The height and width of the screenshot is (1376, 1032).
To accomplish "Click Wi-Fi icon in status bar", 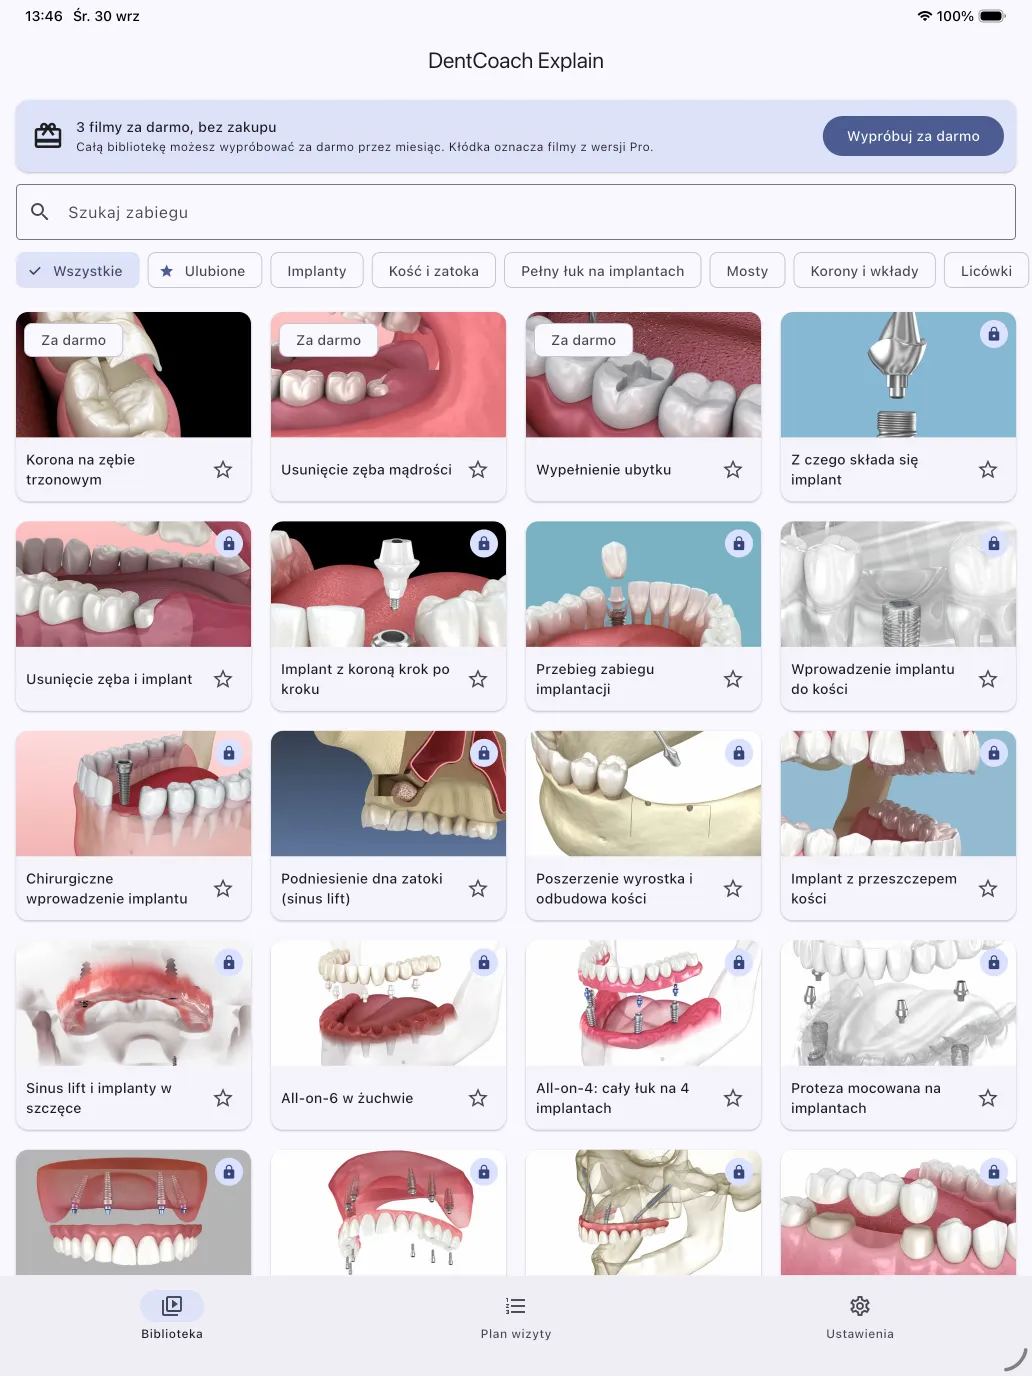I will (x=925, y=16).
